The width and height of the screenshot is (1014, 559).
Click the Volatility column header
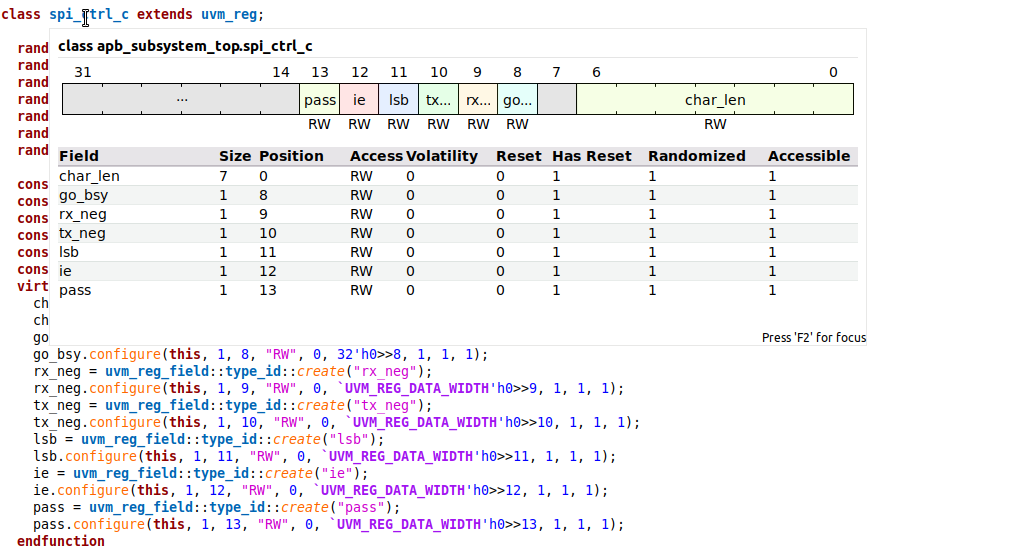(442, 156)
